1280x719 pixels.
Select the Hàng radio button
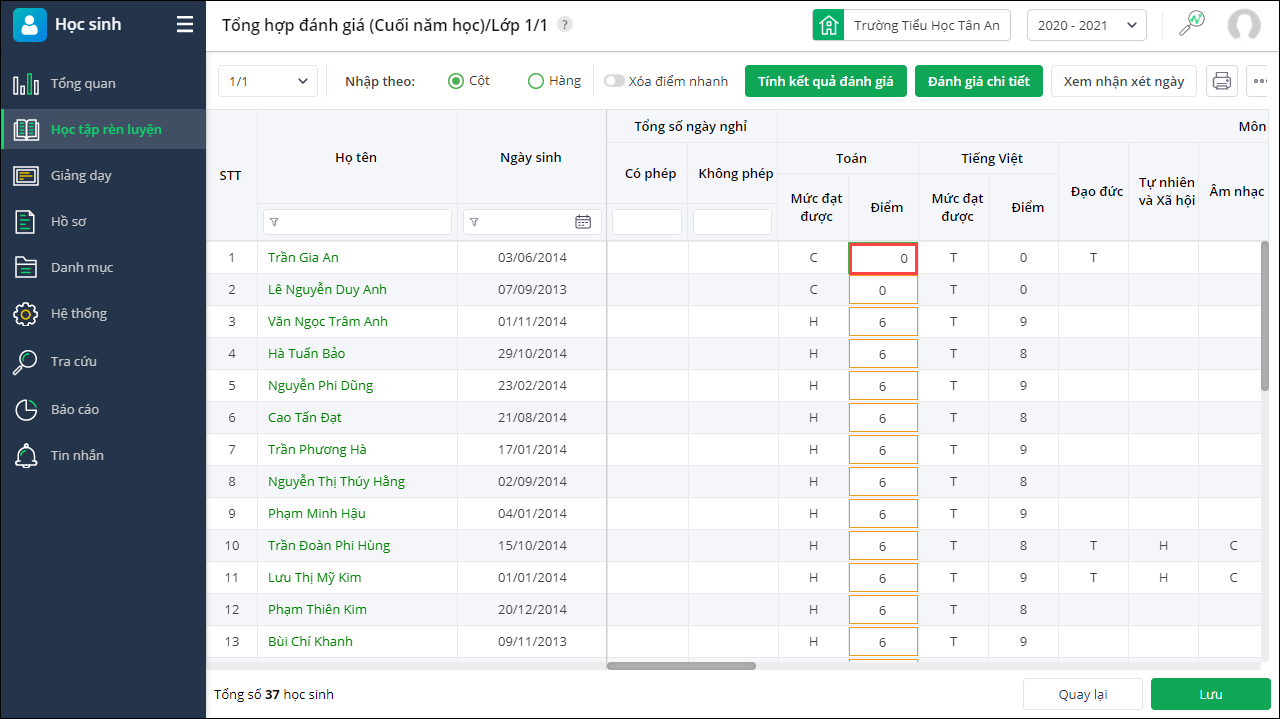coord(536,81)
